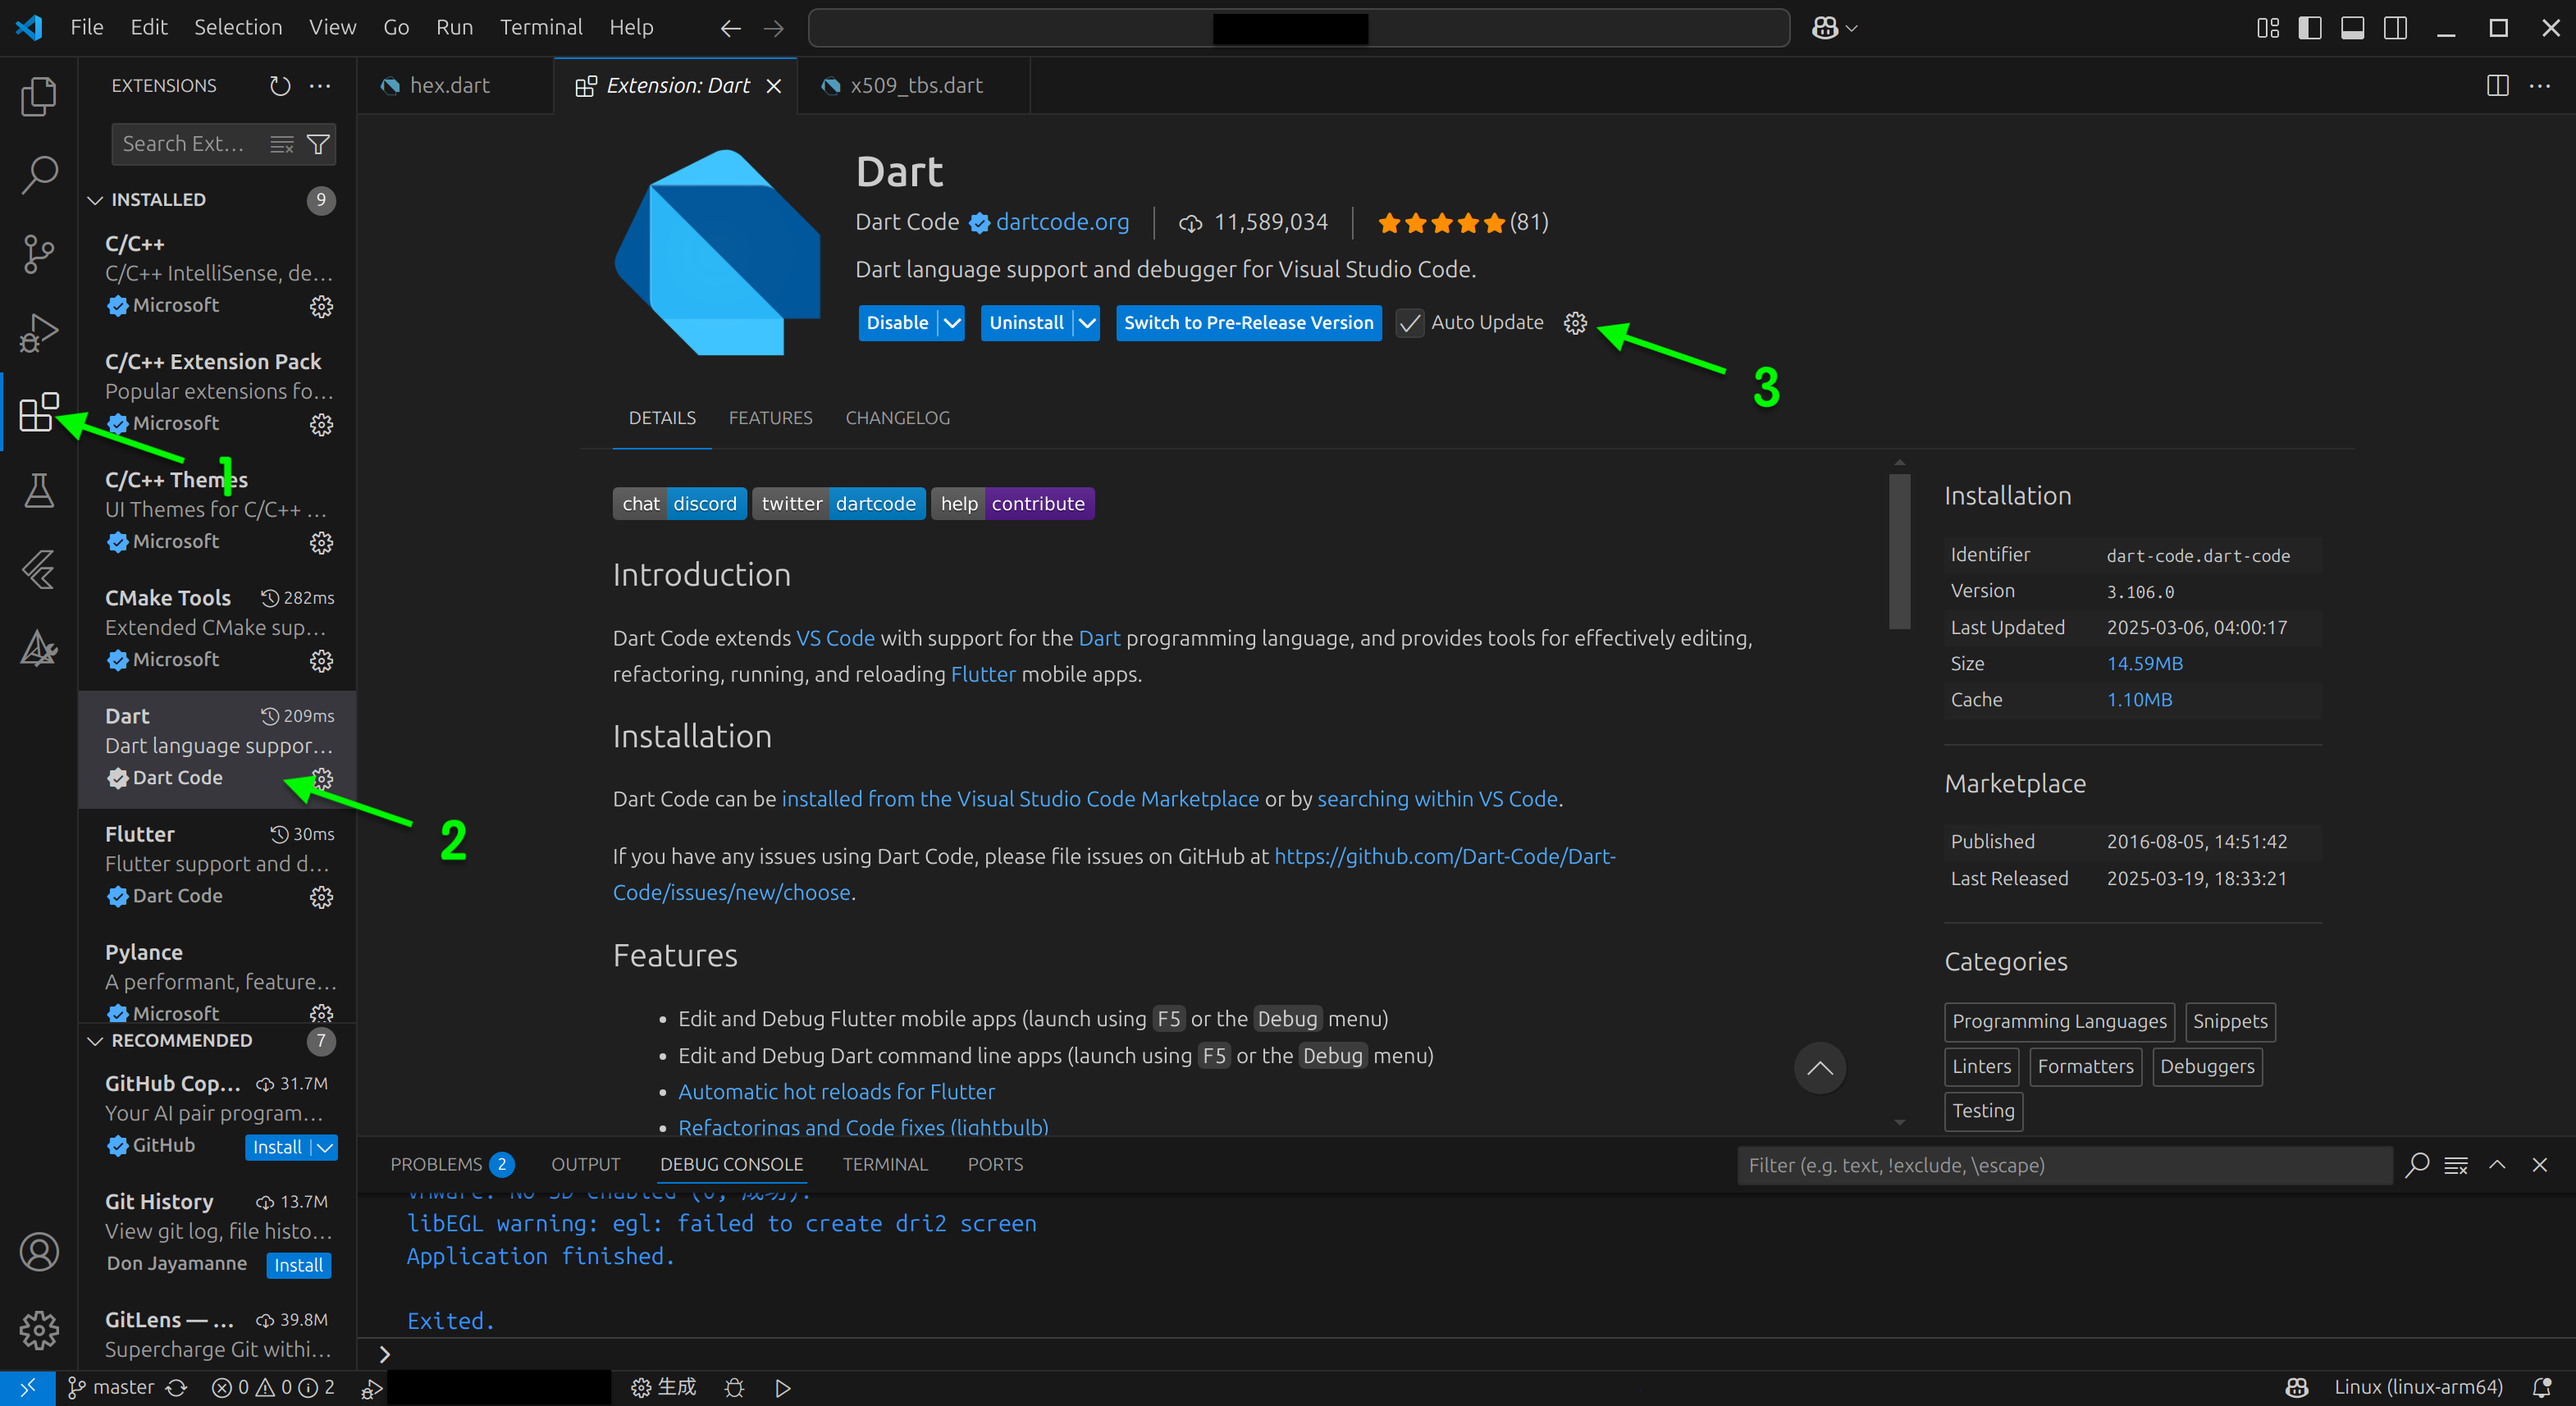This screenshot has width=2576, height=1406.
Task: Collapse the RECOMMENDED extensions section
Action: pos(216,1041)
